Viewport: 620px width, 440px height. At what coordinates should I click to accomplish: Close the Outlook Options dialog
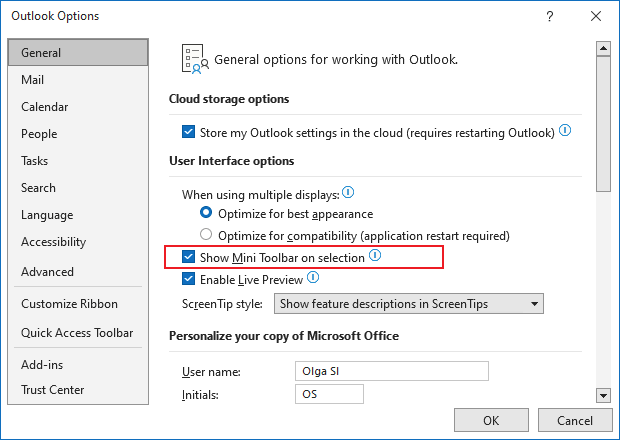coord(596,16)
